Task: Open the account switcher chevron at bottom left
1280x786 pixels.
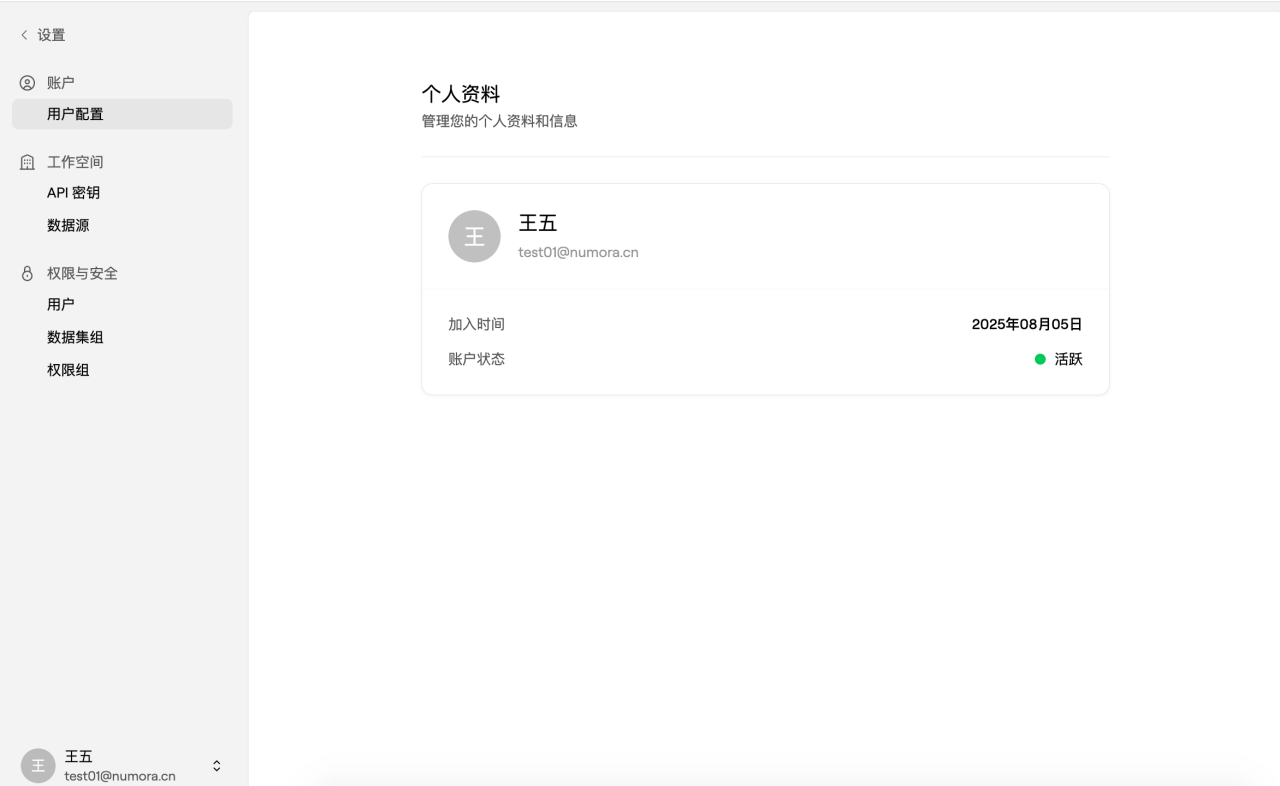Action: (x=216, y=765)
